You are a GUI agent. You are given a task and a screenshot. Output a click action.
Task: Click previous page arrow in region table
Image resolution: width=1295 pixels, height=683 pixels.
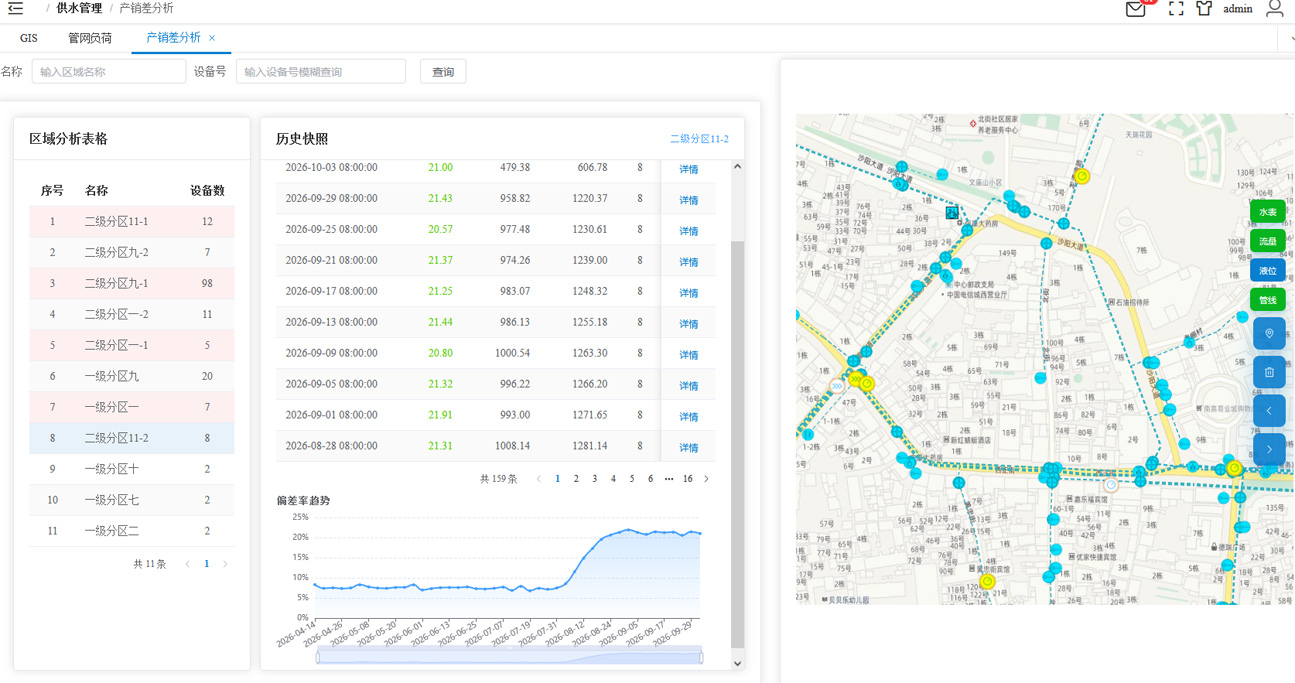(188, 564)
